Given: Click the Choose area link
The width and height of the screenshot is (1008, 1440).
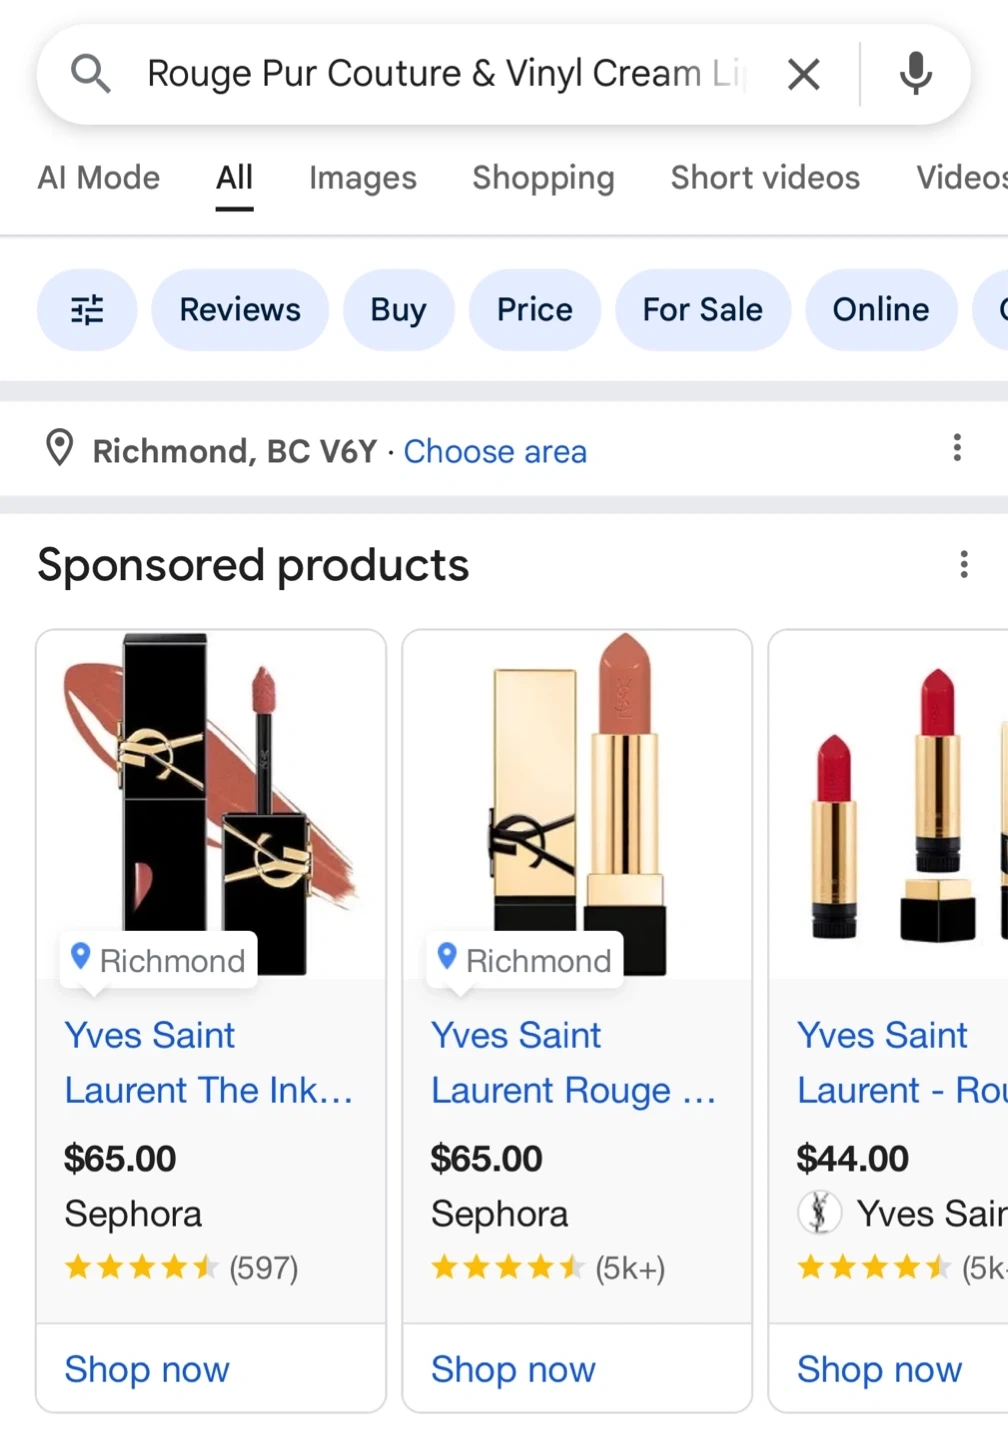Looking at the screenshot, I should tap(495, 452).
